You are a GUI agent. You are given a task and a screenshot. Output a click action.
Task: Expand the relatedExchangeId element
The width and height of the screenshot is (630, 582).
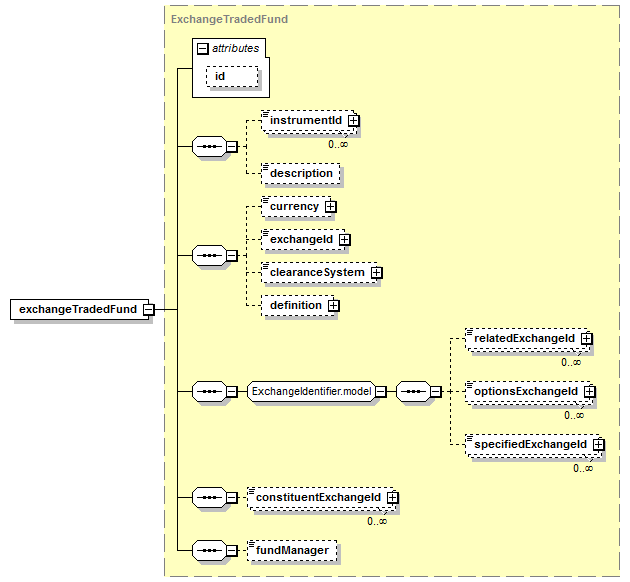pyautogui.click(x=587, y=339)
